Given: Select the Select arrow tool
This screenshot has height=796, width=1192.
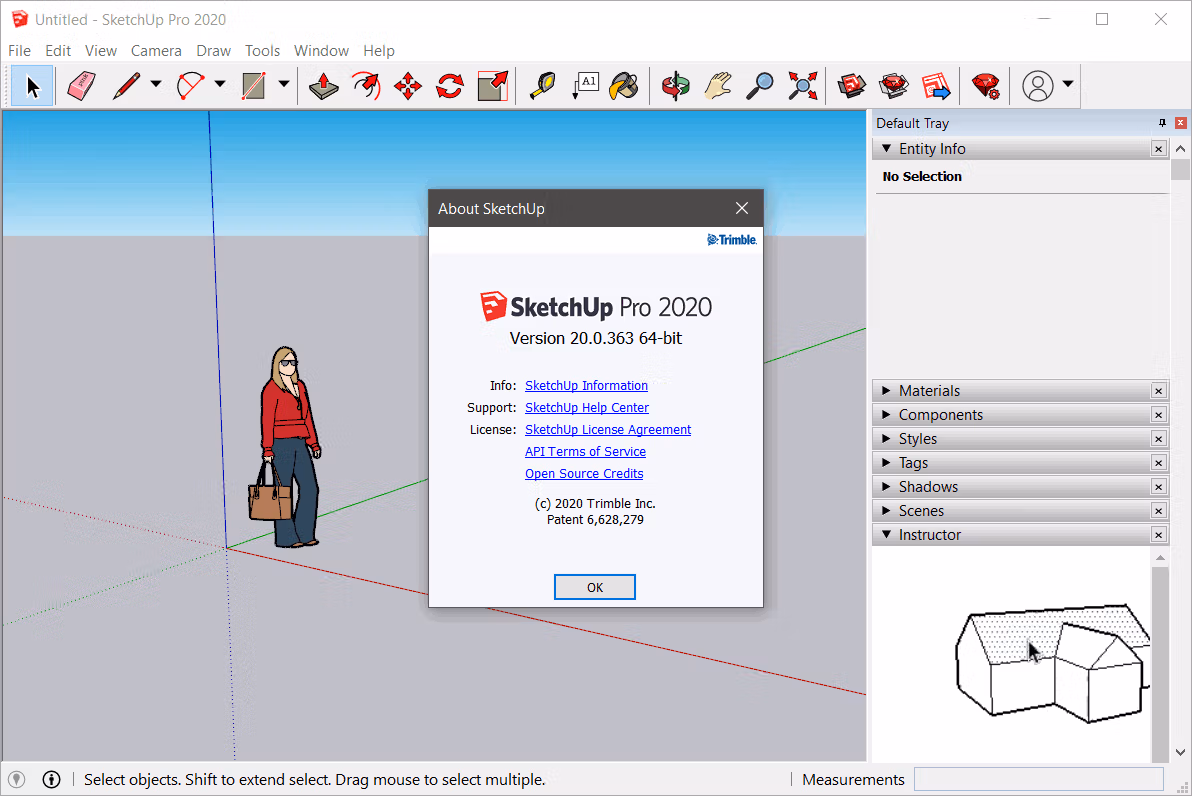Looking at the screenshot, I should point(32,86).
